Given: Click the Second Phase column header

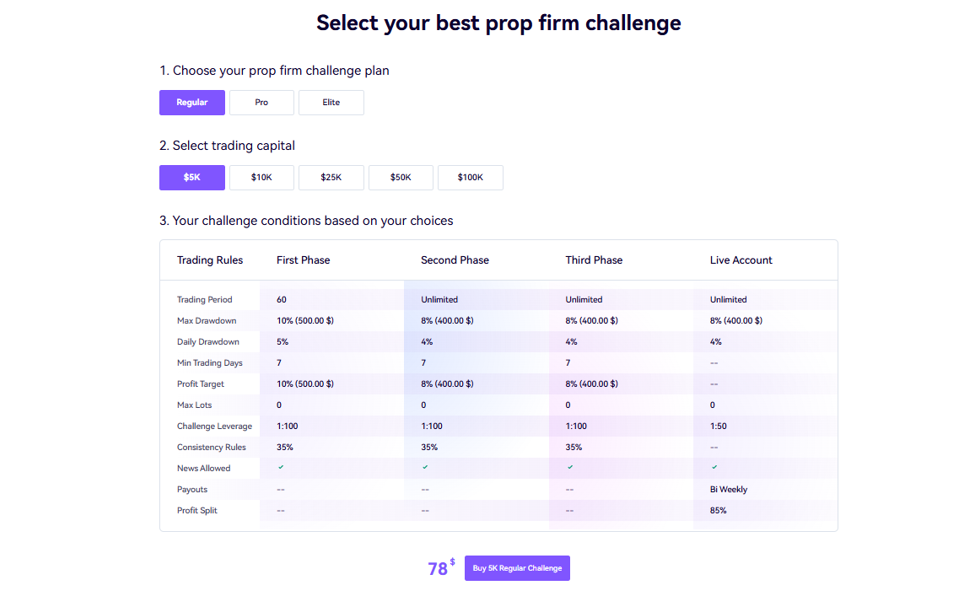Looking at the screenshot, I should 455,260.
